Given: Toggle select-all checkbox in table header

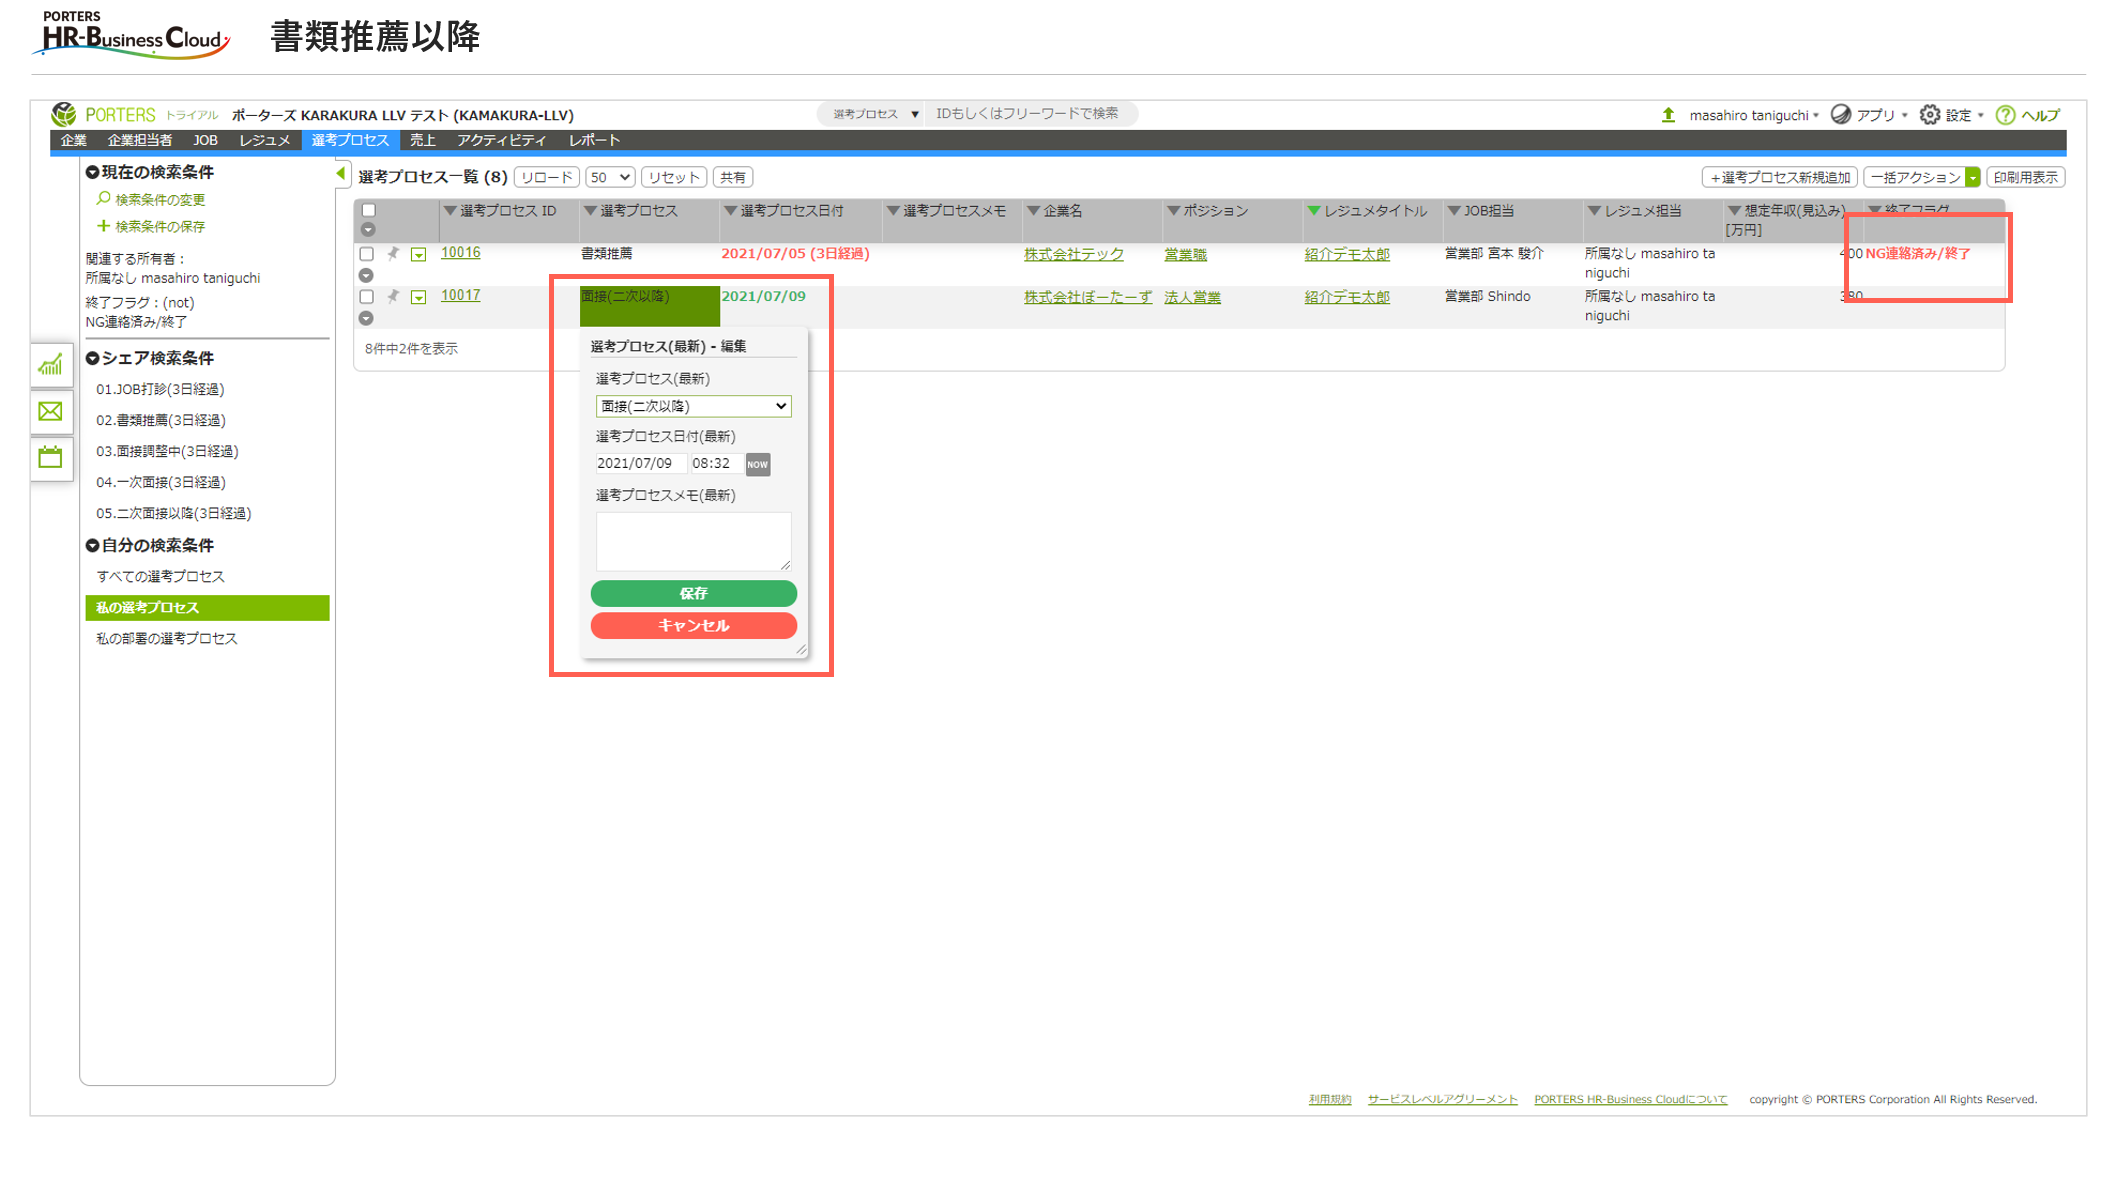Looking at the screenshot, I should [x=368, y=210].
